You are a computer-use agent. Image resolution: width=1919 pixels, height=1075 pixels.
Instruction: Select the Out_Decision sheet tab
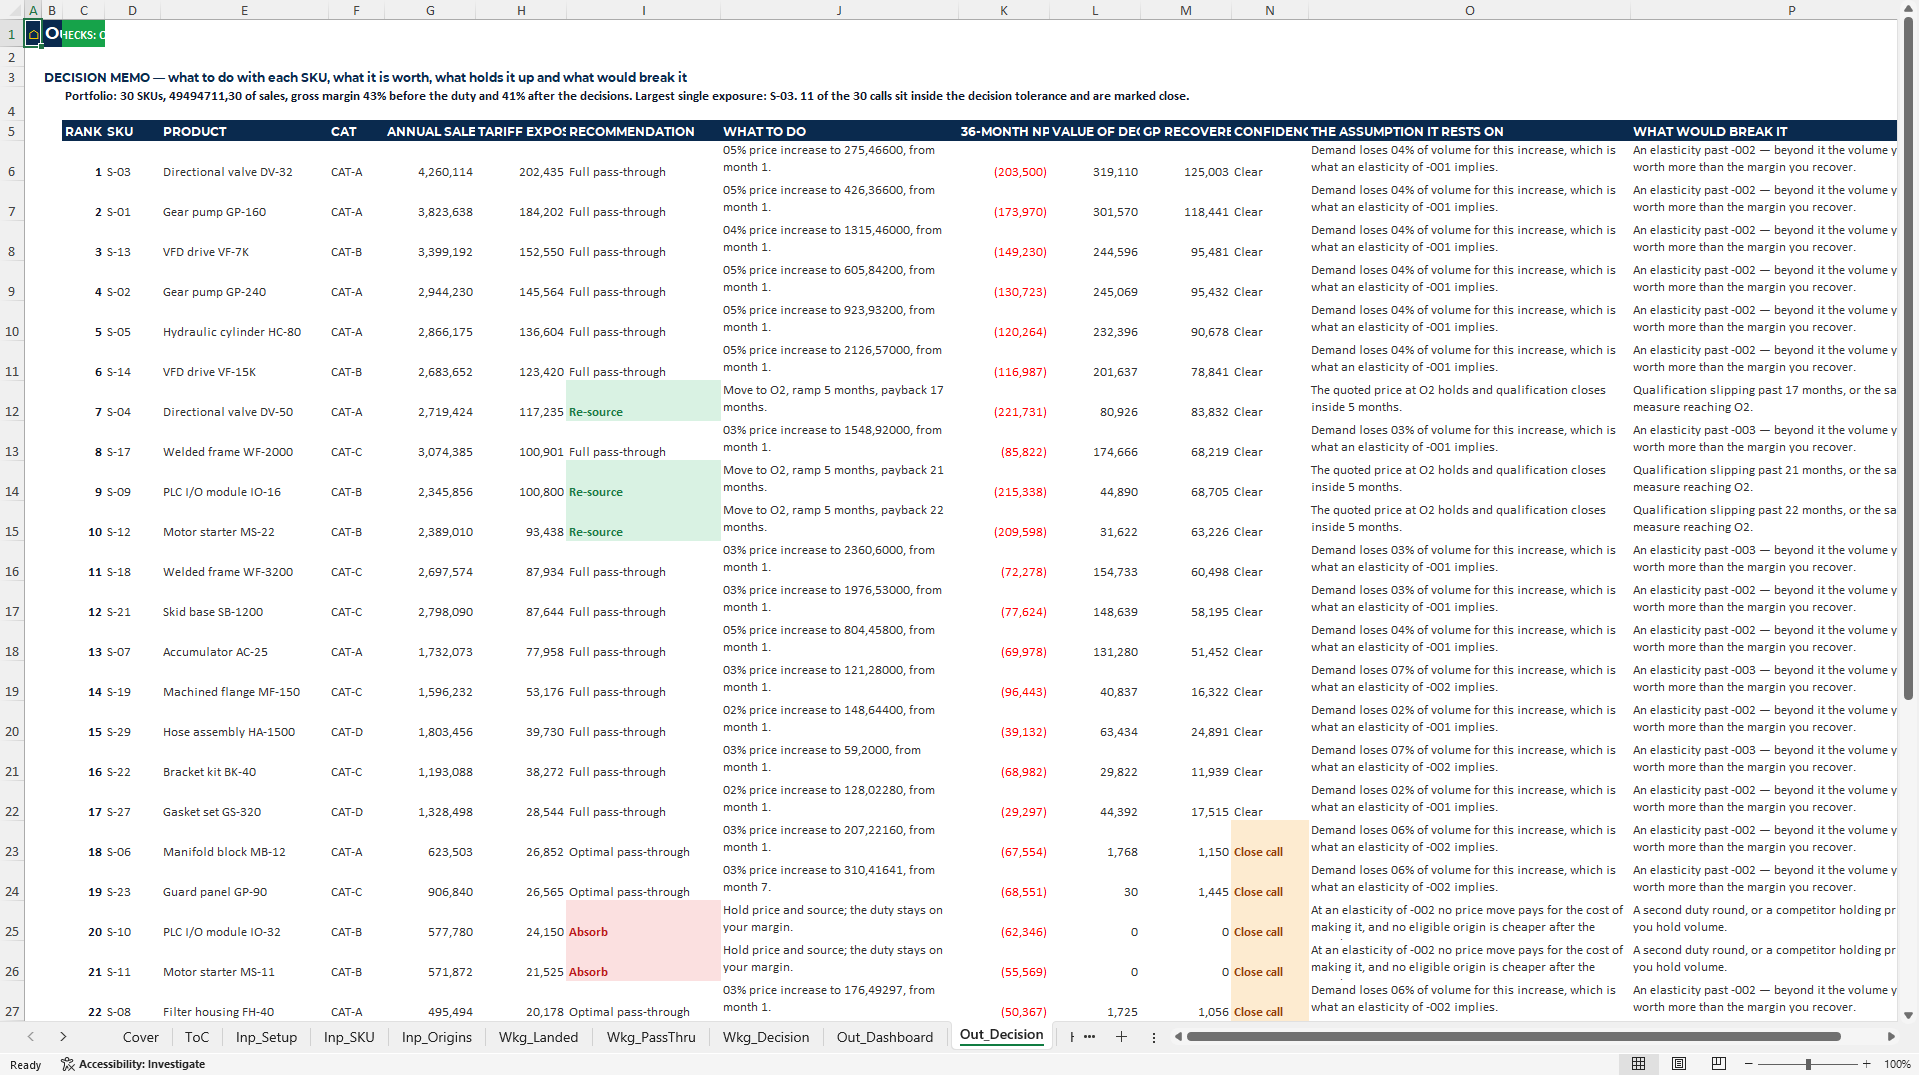point(1001,1035)
